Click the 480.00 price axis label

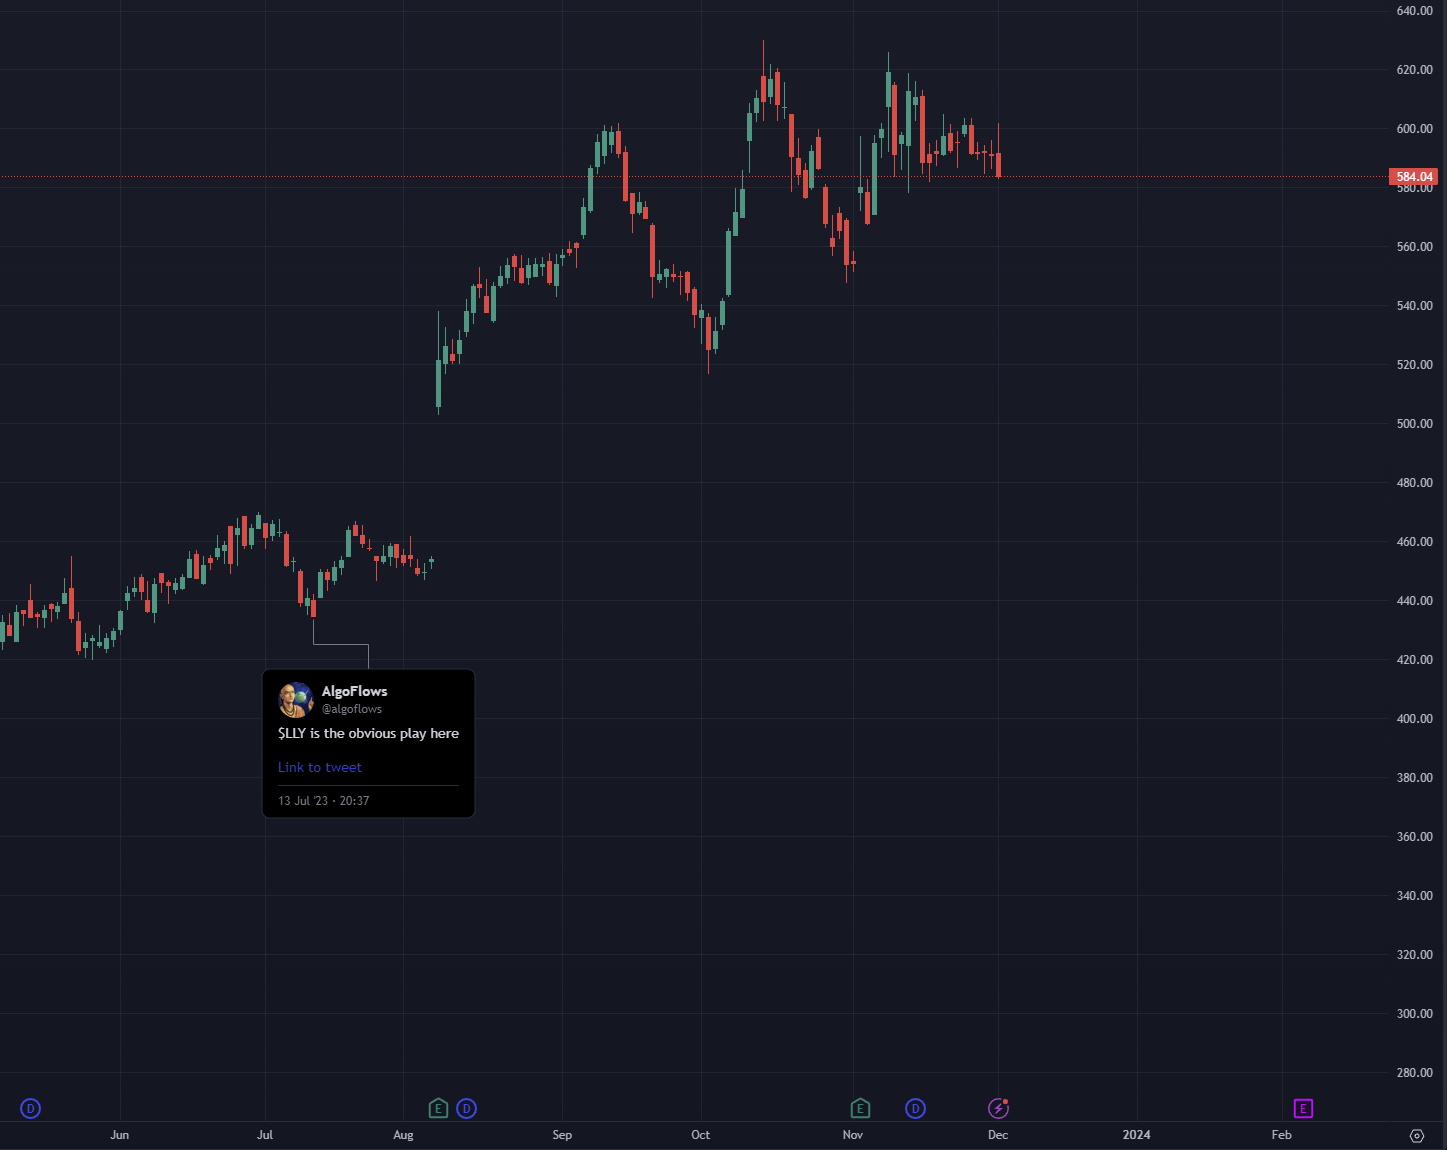(1414, 483)
